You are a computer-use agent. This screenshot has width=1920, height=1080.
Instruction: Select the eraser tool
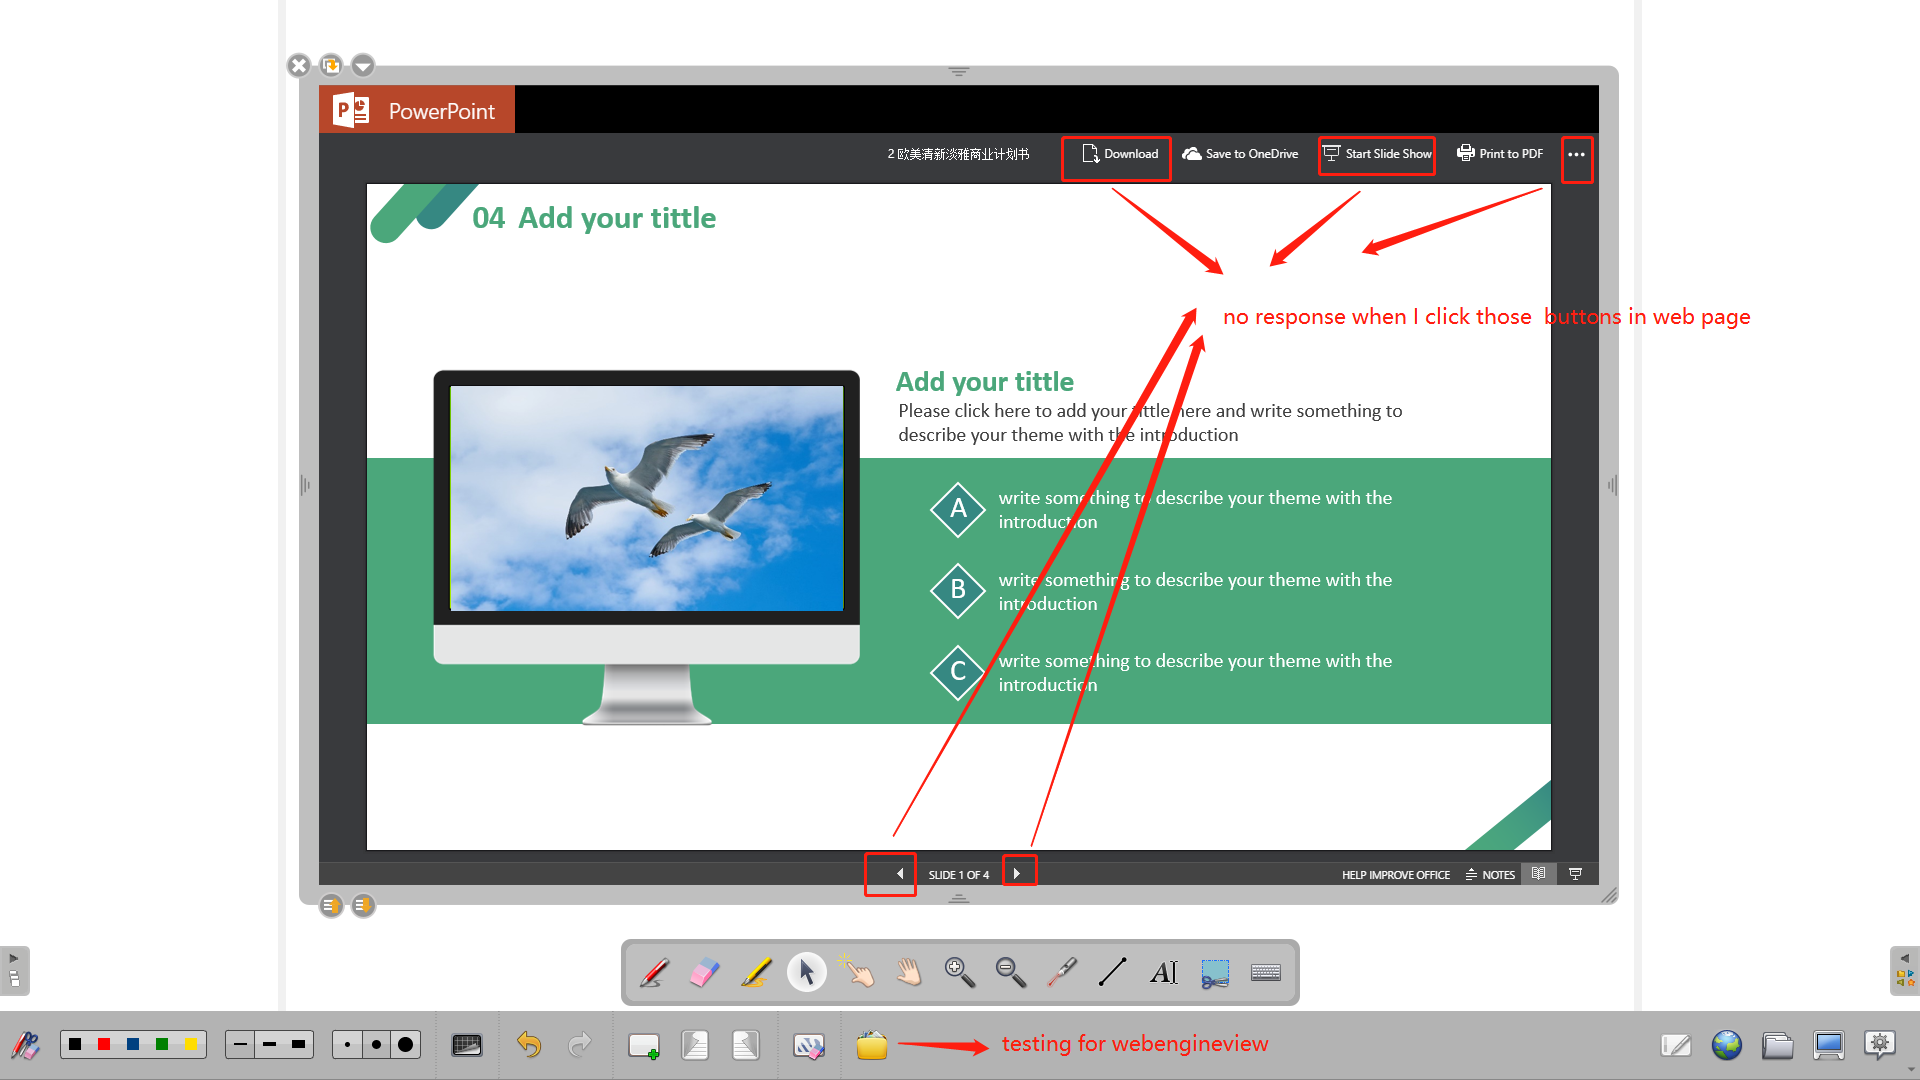tap(705, 972)
